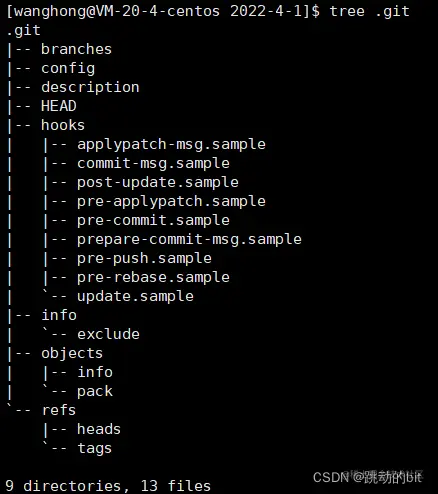Click the 'tree .git' command text

pos(369,12)
